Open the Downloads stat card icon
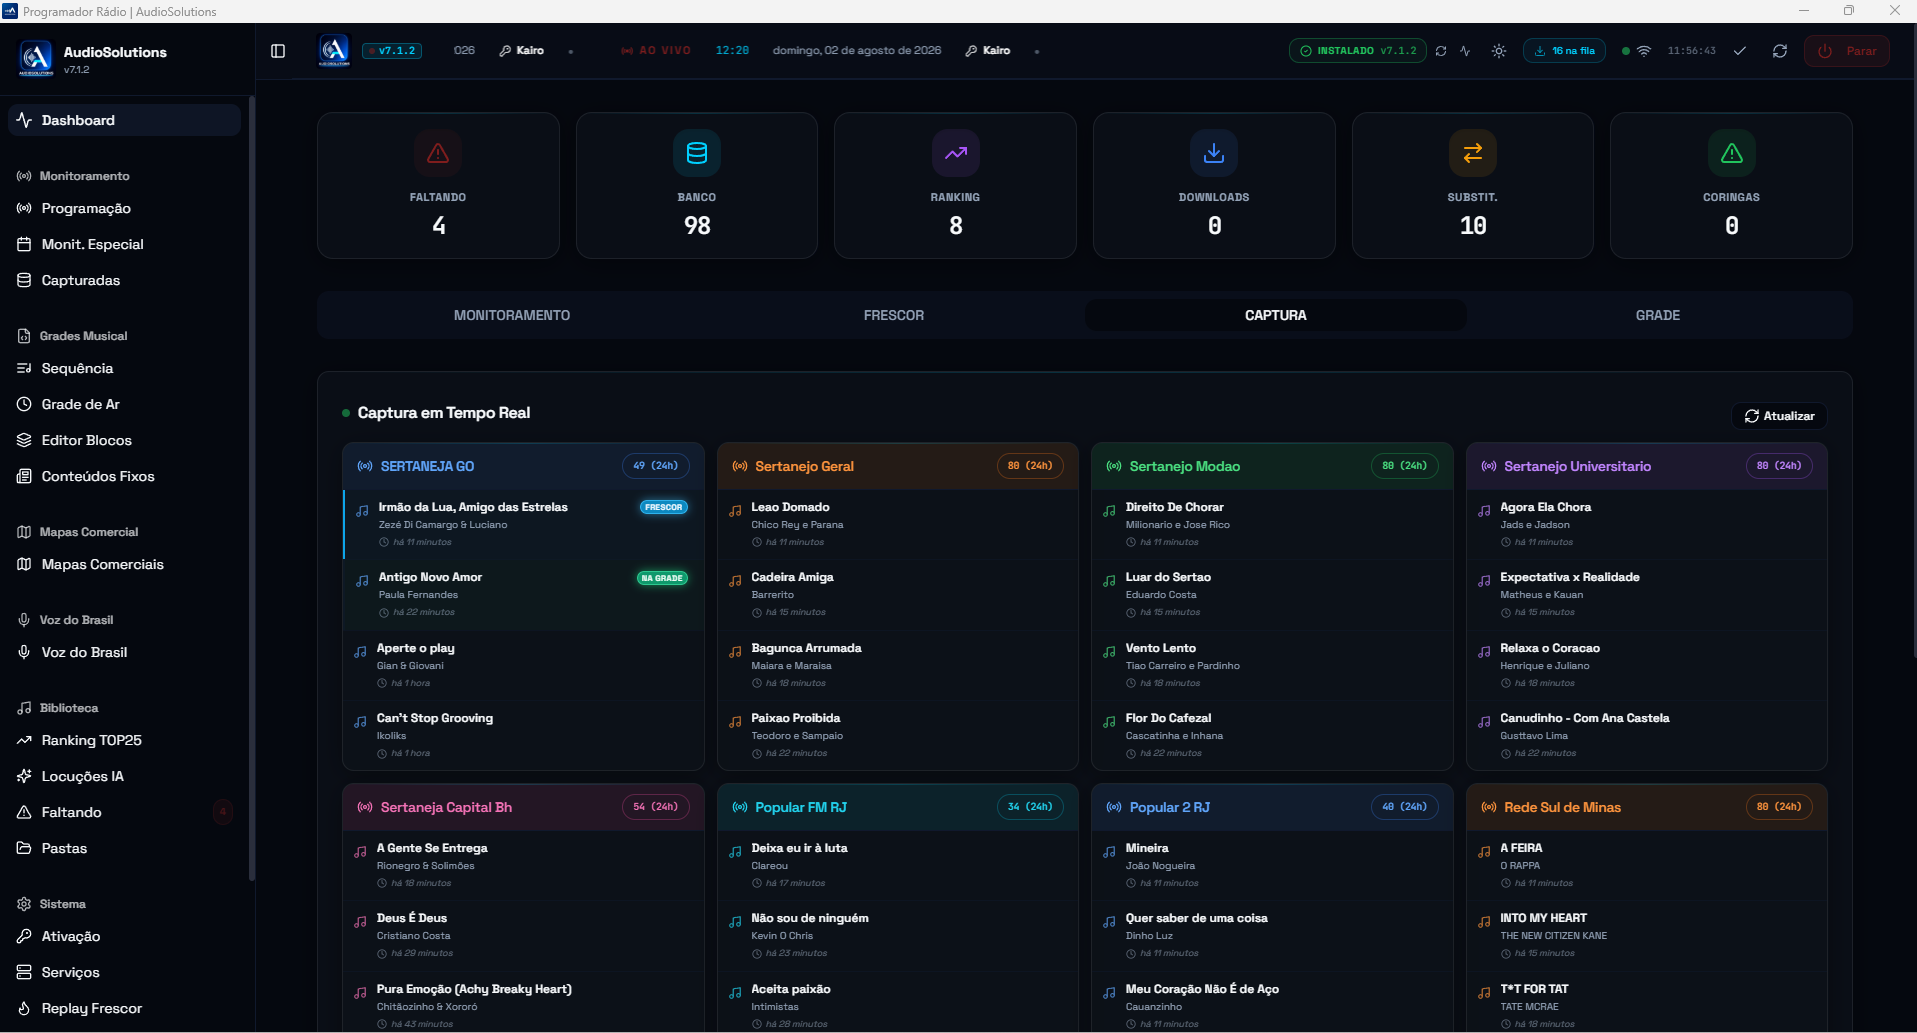1917x1033 pixels. [x=1214, y=153]
